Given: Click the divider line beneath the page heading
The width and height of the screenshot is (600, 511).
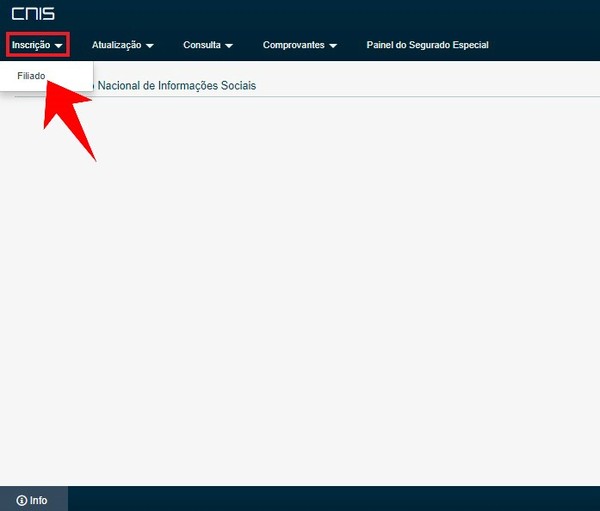Looking at the screenshot, I should click(307, 96).
